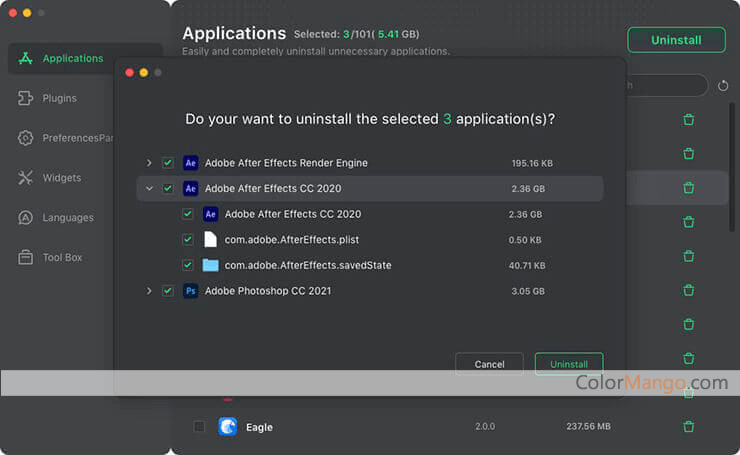This screenshot has height=455, width=740.
Task: Confirm with the dialog's Uninstall button
Action: 568,364
